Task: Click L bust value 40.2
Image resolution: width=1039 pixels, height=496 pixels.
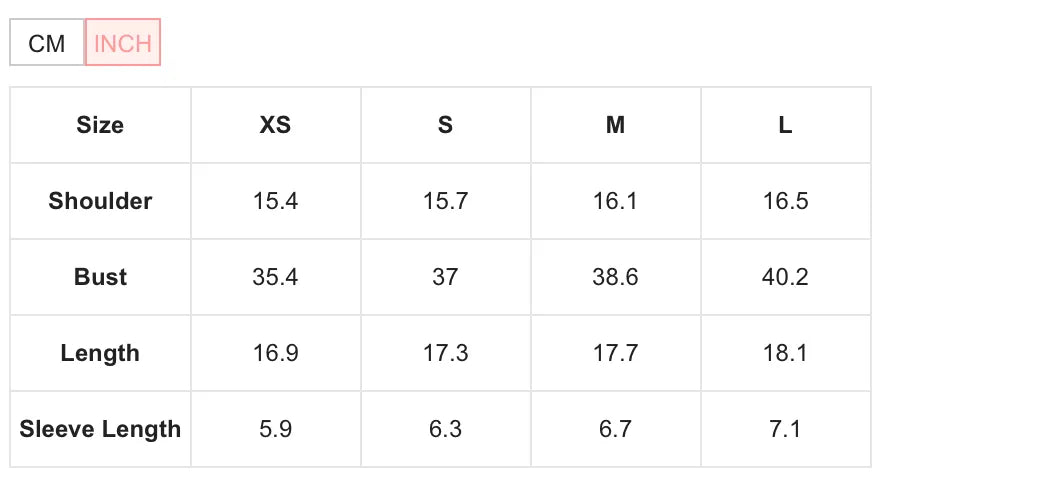Action: [785, 277]
